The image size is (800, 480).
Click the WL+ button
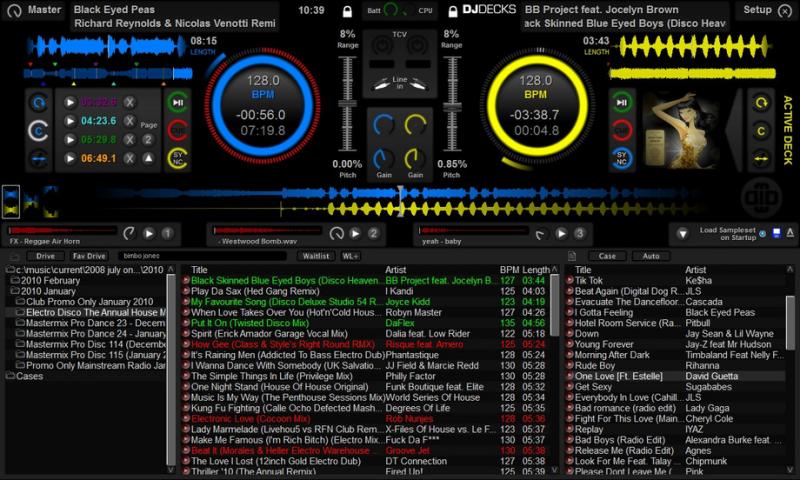coord(350,256)
